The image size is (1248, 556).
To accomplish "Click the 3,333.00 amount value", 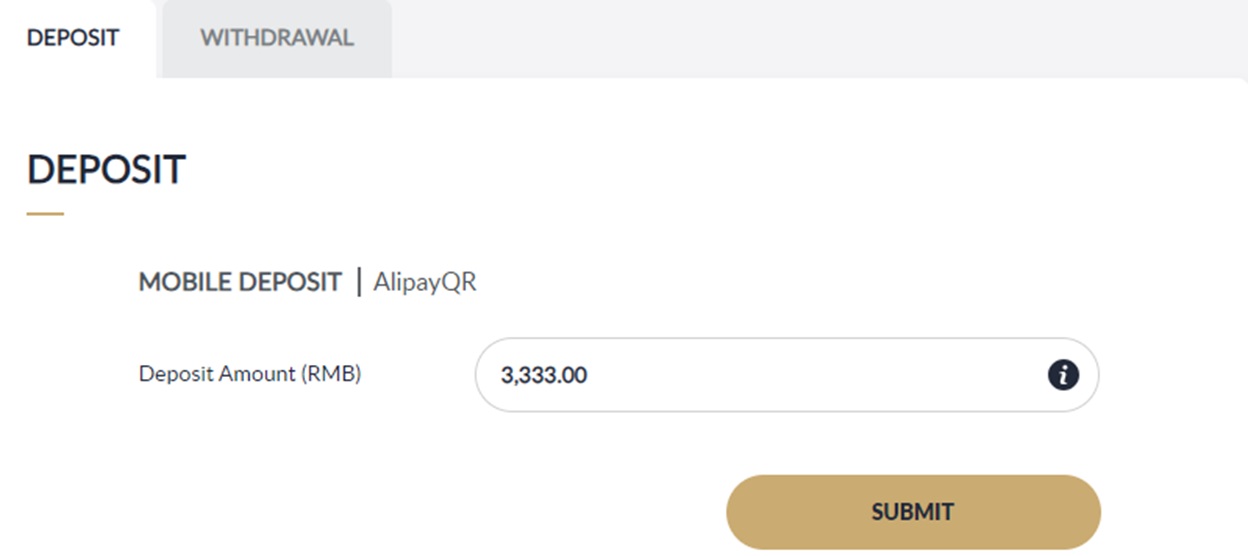I will point(544,376).
